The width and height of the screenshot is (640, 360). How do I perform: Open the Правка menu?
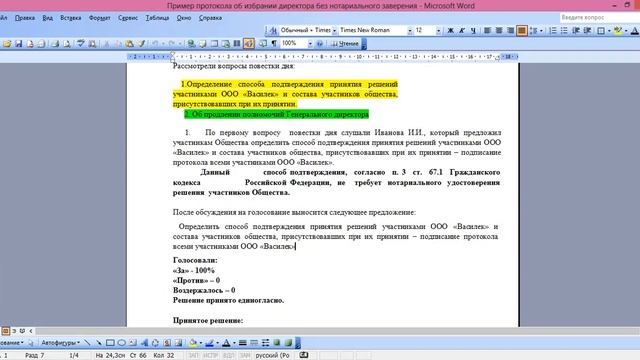point(25,18)
